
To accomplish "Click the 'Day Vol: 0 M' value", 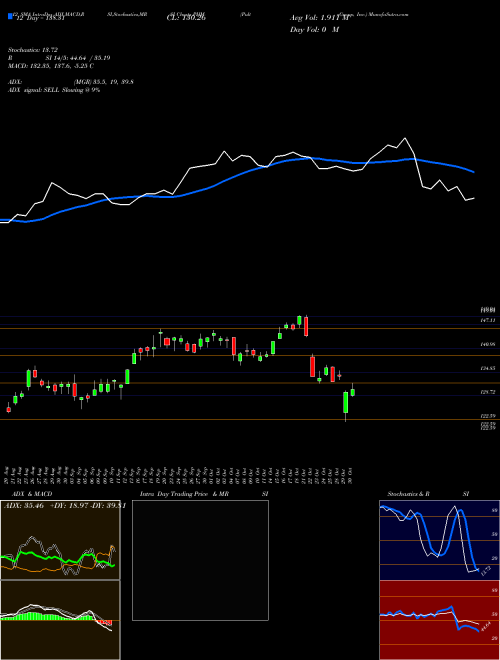I will pyautogui.click(x=314, y=30).
